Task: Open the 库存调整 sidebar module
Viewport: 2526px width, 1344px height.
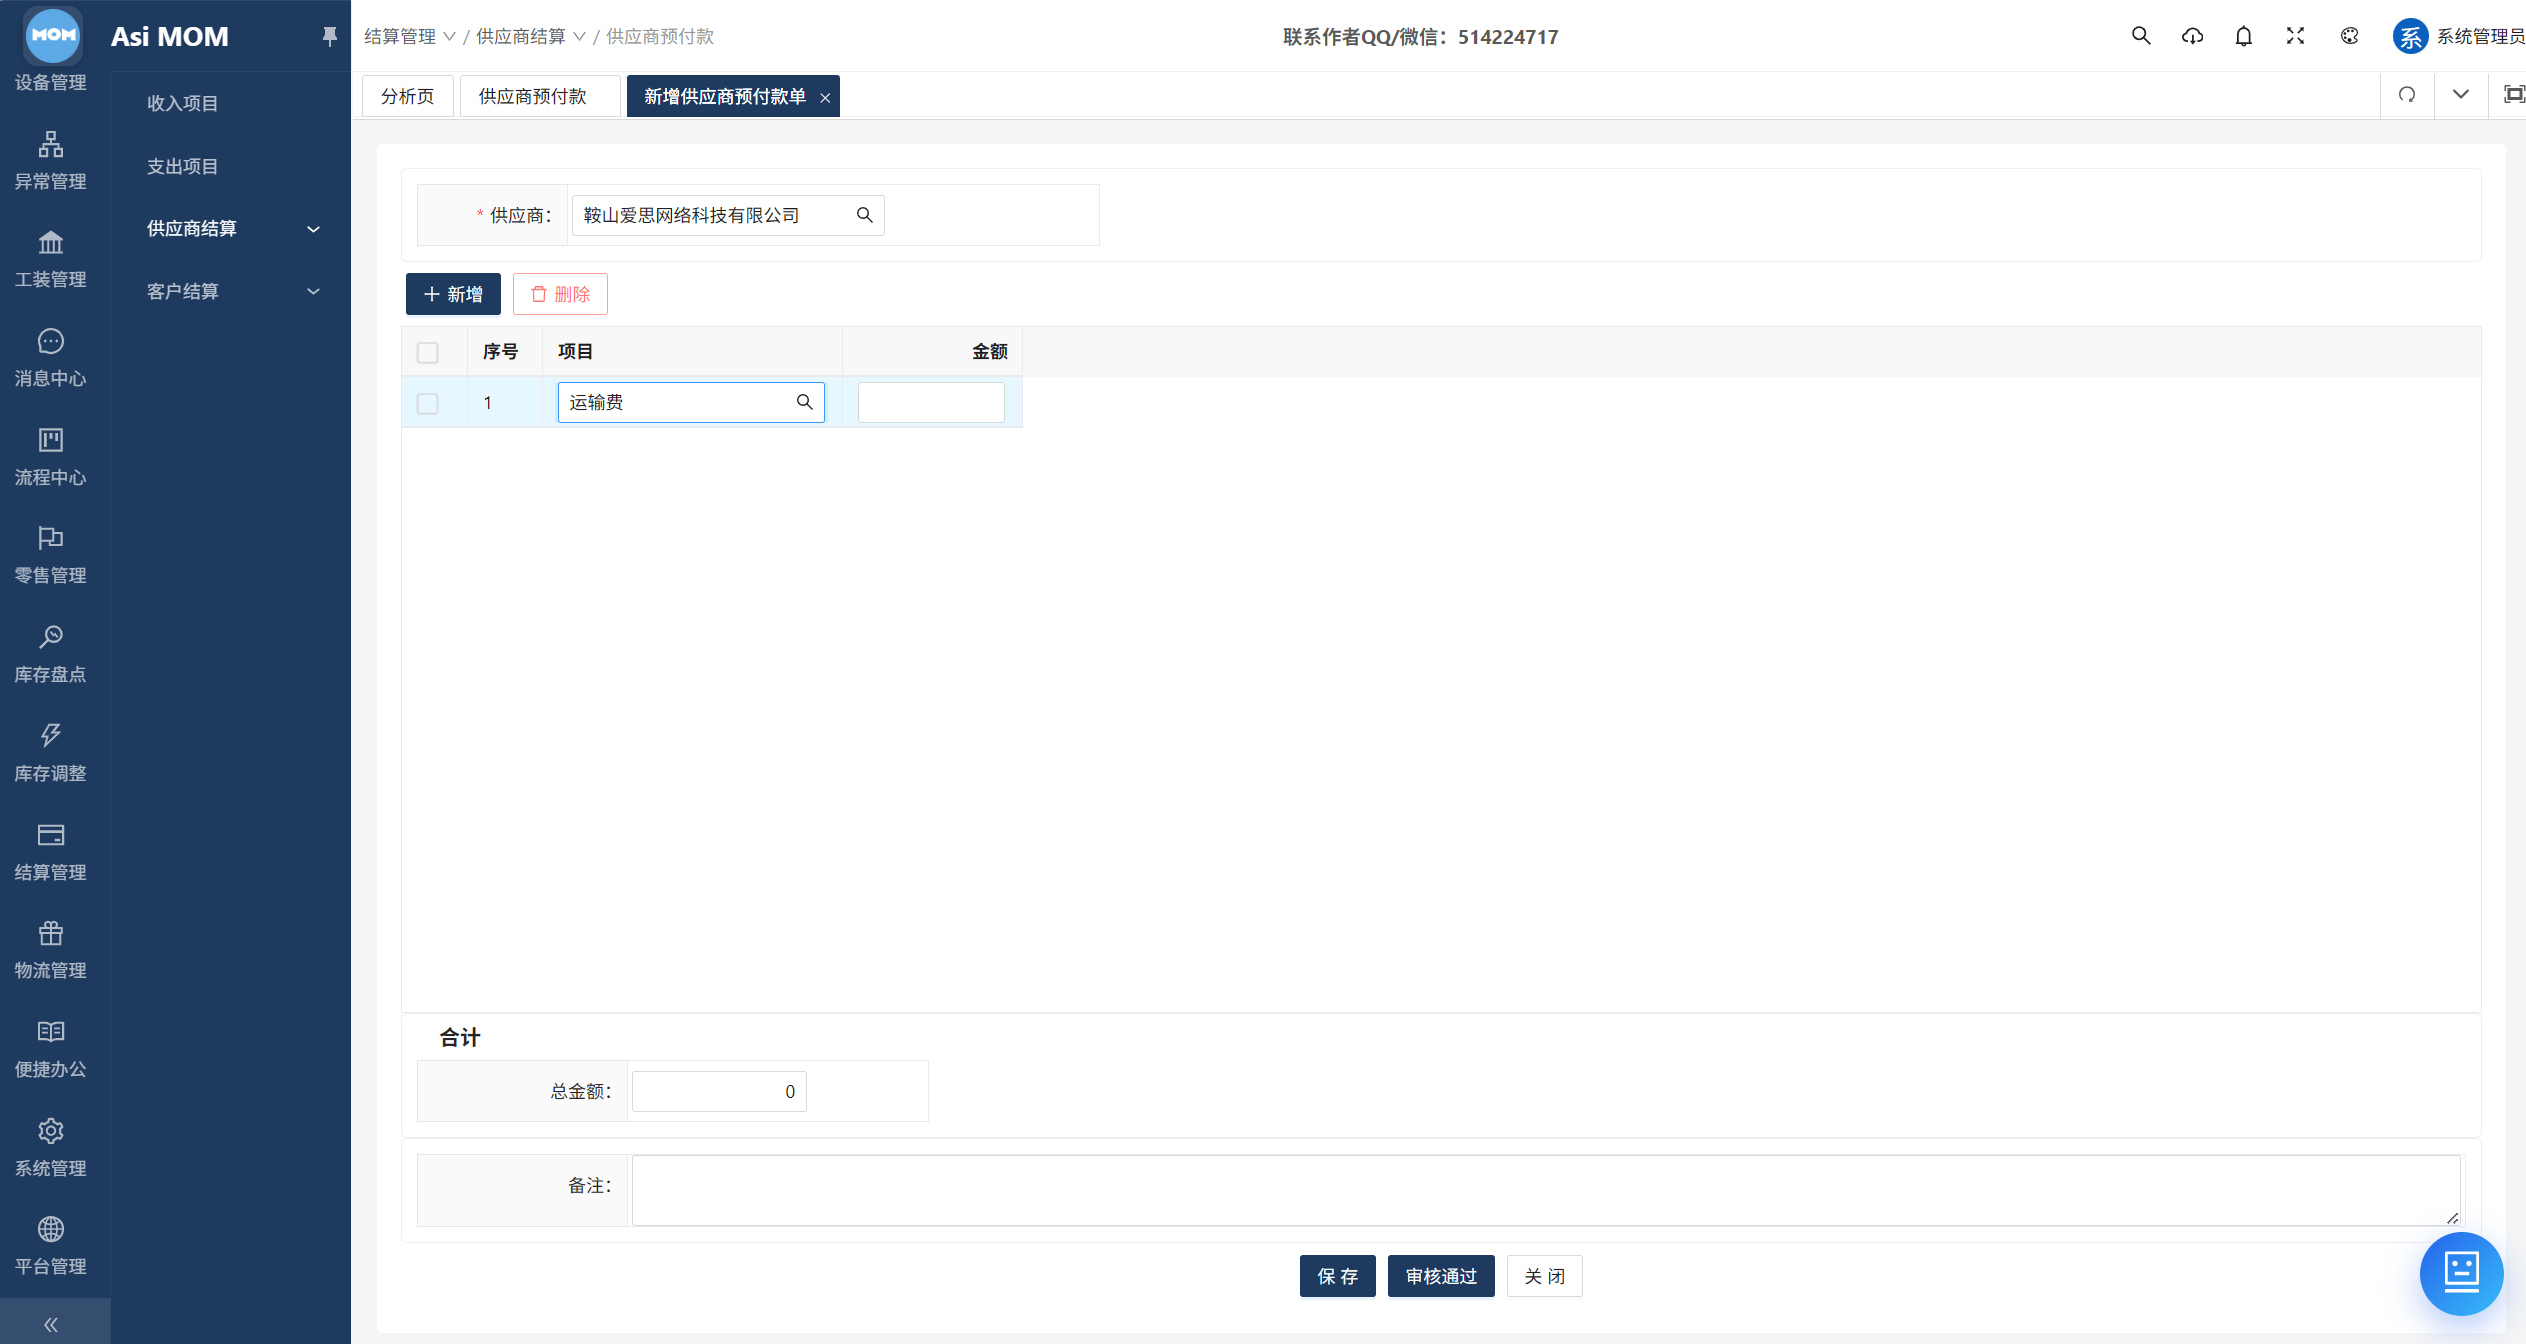Action: (x=50, y=753)
